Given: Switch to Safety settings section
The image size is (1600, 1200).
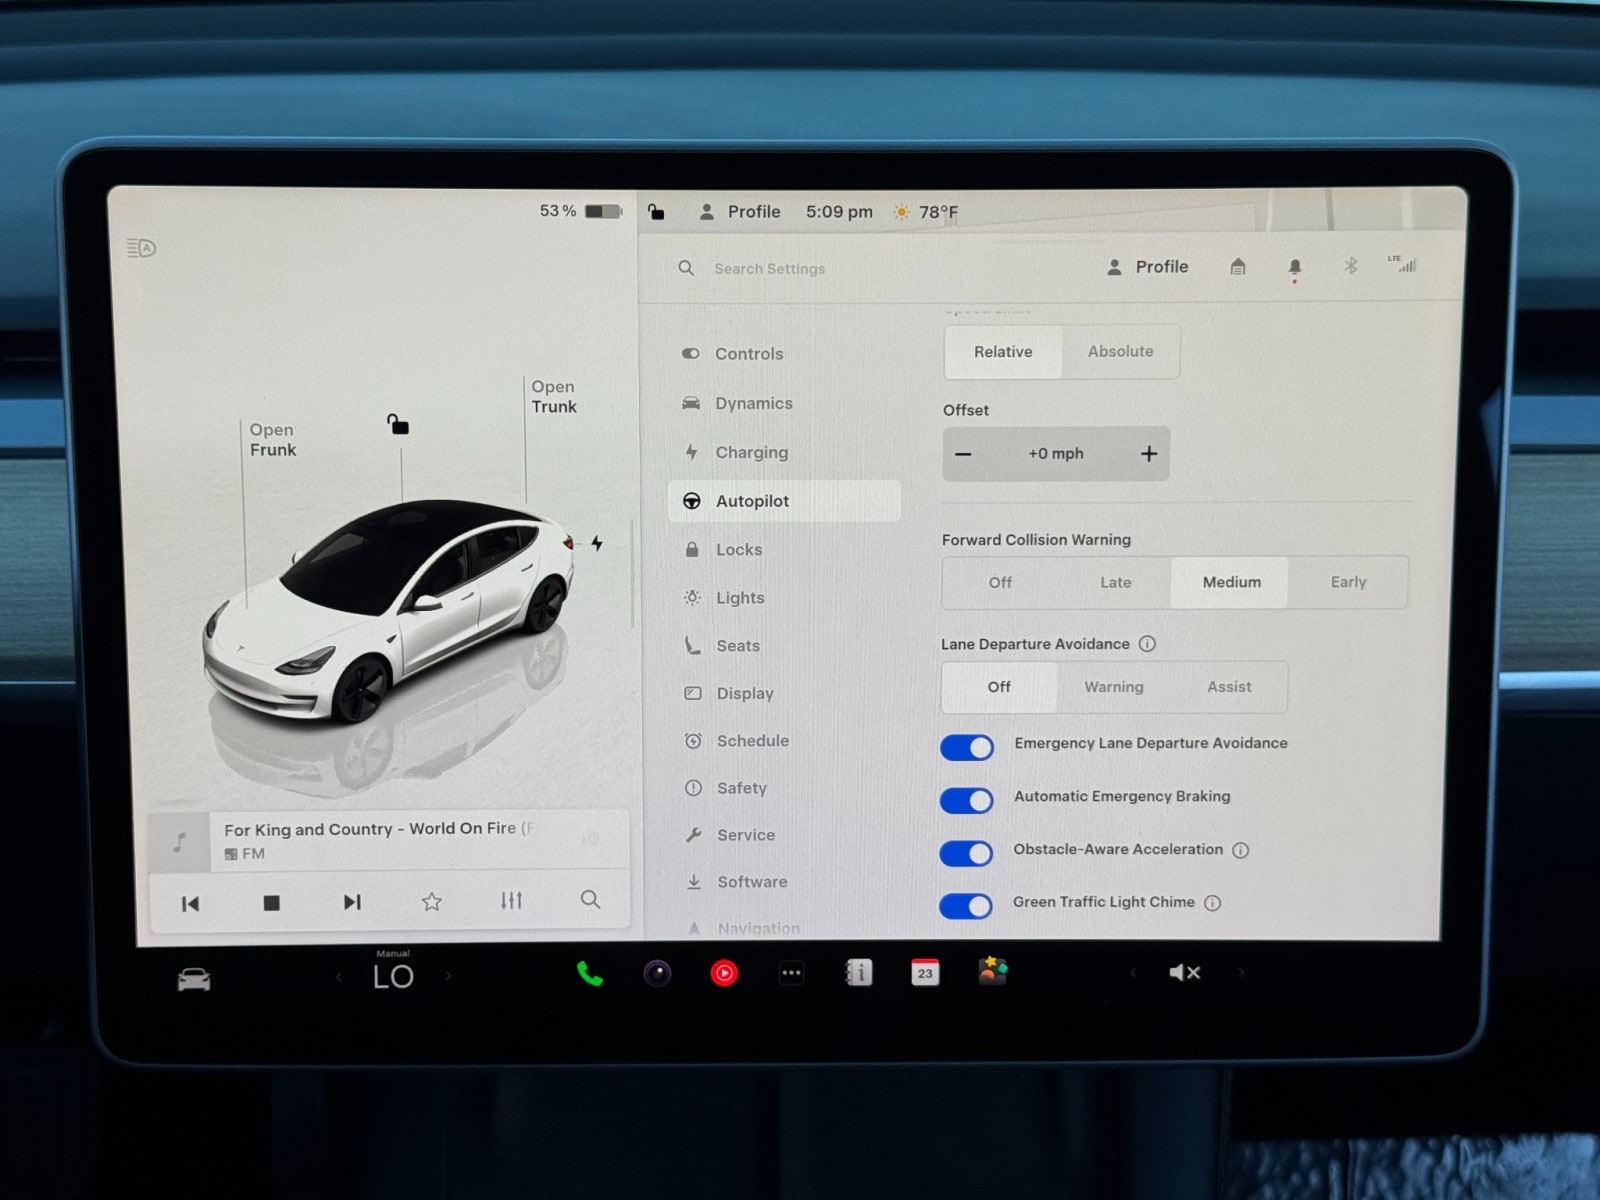Looking at the screenshot, I should pyautogui.click(x=741, y=788).
